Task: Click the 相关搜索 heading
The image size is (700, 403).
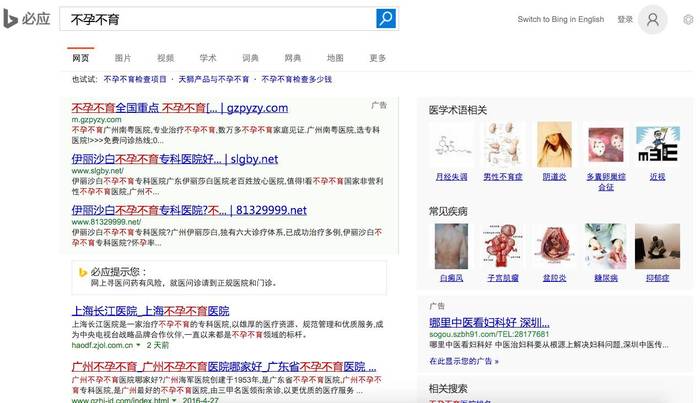Action: (x=448, y=388)
